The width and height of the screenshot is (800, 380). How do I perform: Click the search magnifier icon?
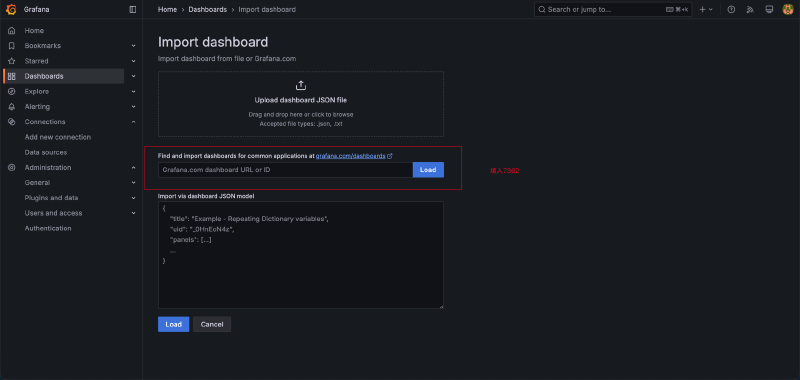point(542,9)
